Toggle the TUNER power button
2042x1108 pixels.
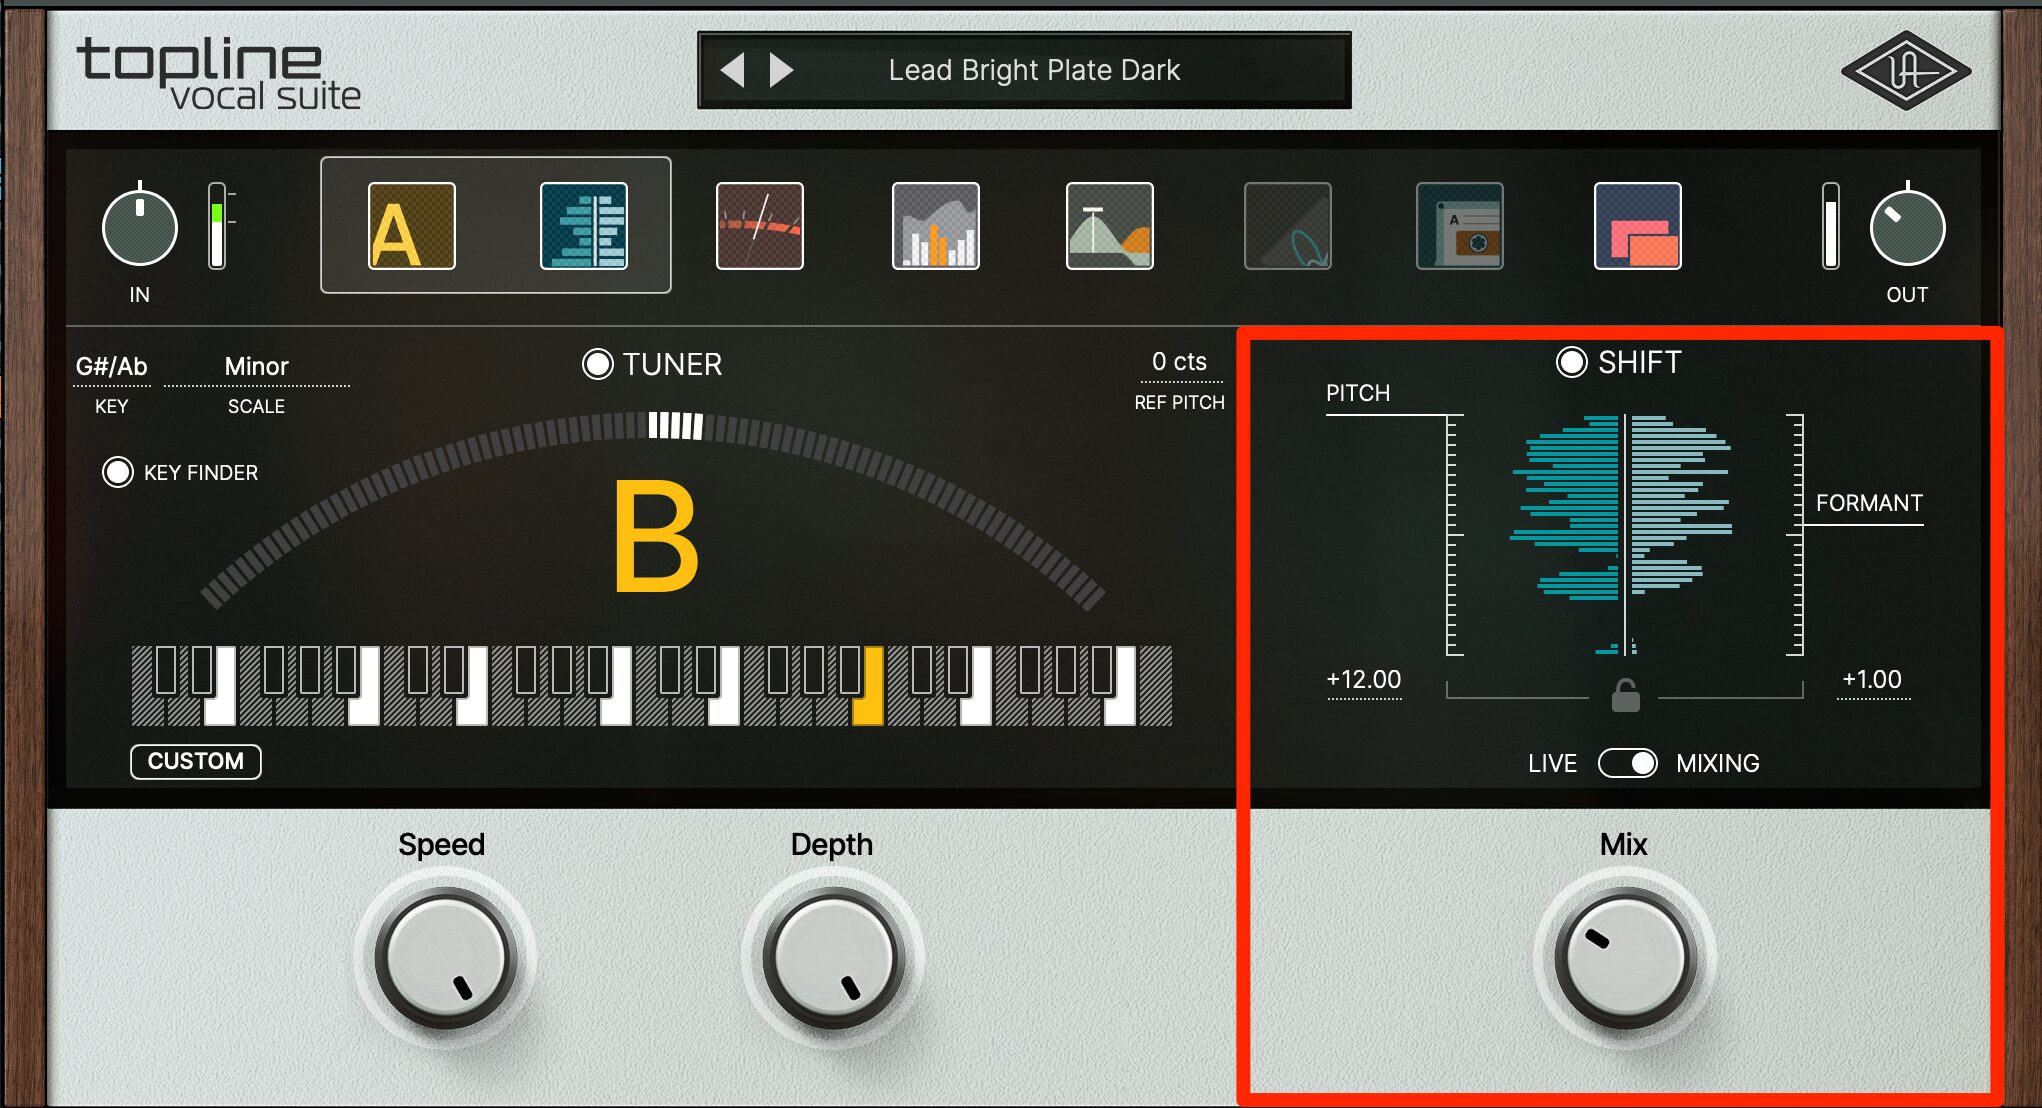coord(598,364)
